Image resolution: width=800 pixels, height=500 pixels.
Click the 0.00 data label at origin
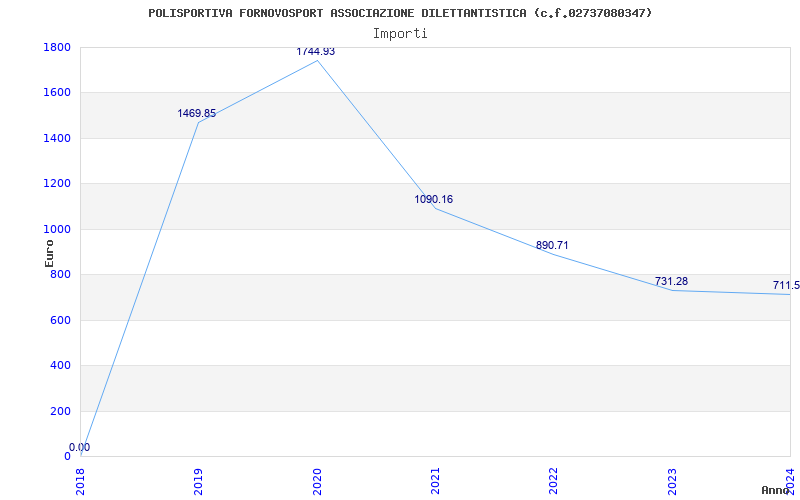coord(80,447)
